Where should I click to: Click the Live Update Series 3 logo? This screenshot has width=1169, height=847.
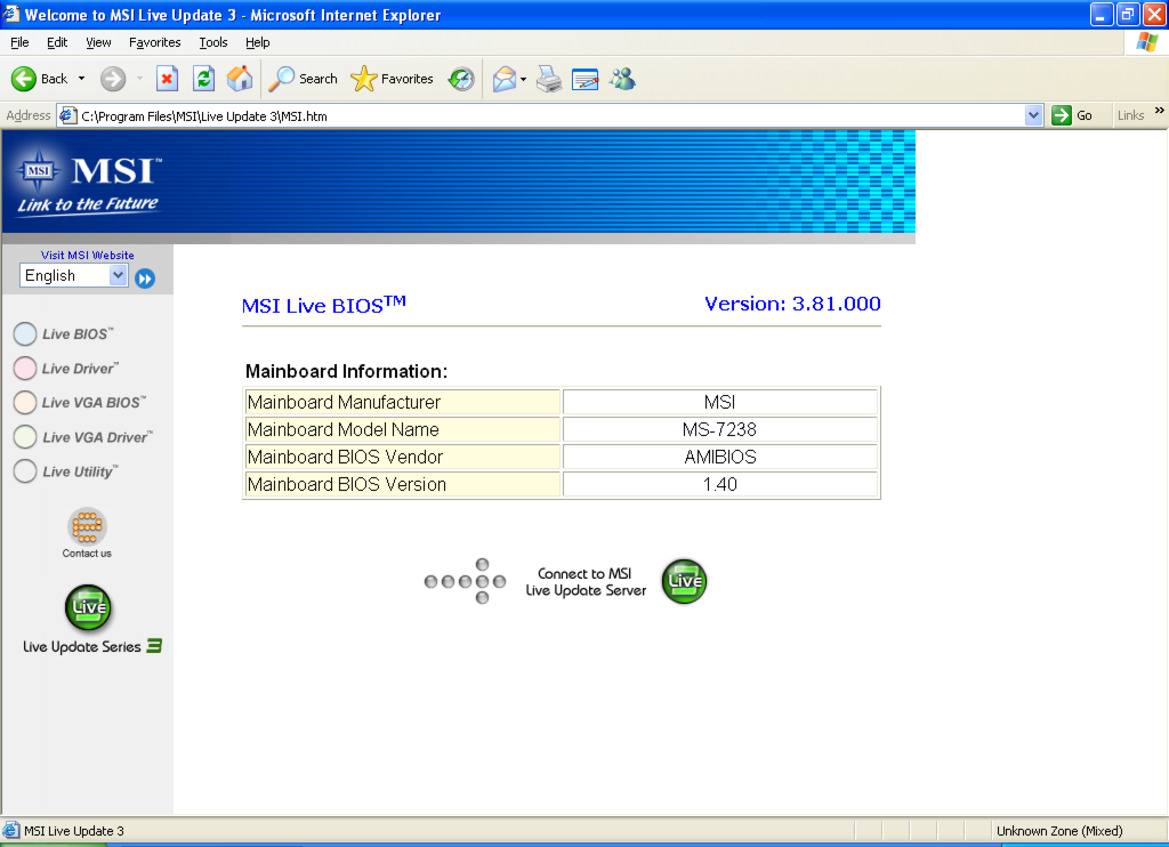87,608
